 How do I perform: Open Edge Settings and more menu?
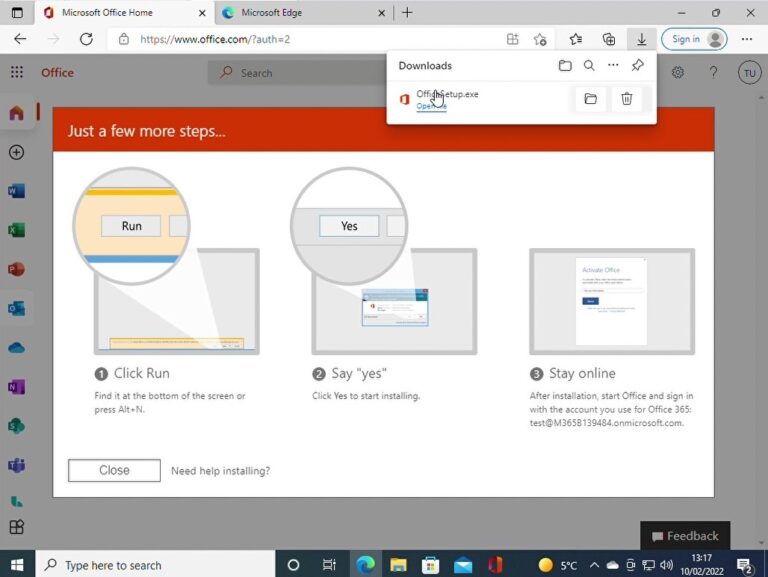pyautogui.click(x=746, y=39)
